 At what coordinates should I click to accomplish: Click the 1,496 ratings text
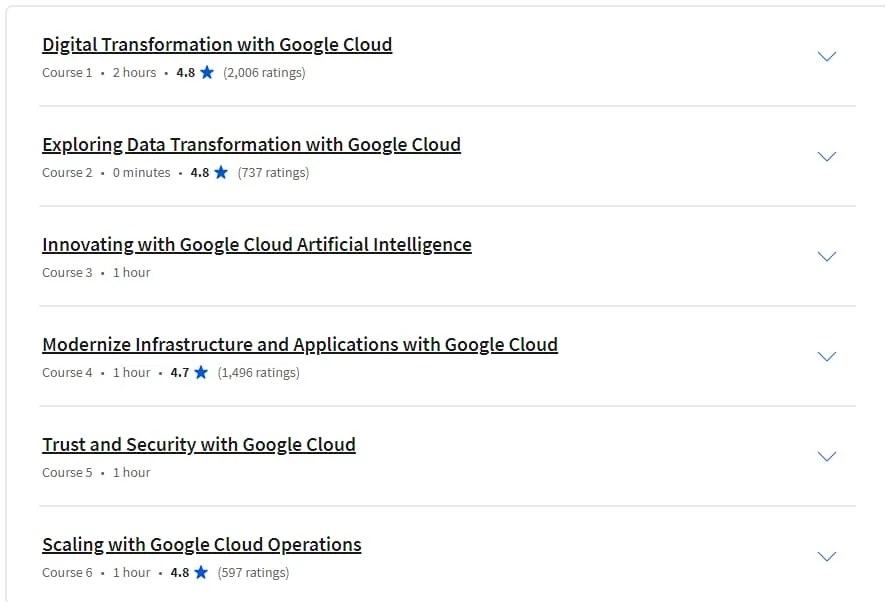259,373
